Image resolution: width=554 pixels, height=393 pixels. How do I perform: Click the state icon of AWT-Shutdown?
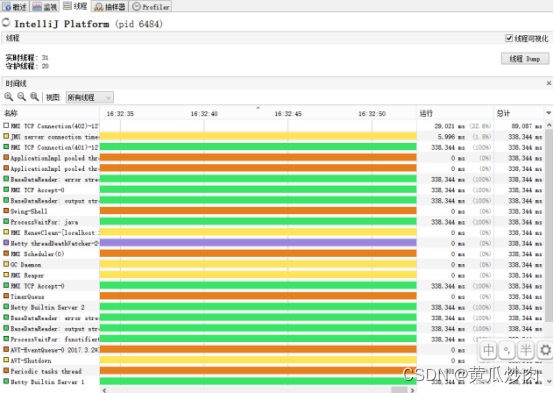[6, 360]
